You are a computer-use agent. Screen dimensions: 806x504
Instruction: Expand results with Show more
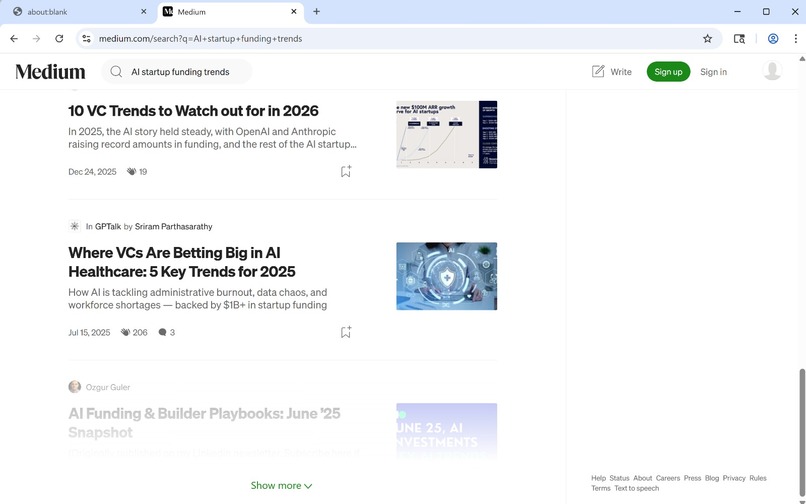[x=281, y=485]
